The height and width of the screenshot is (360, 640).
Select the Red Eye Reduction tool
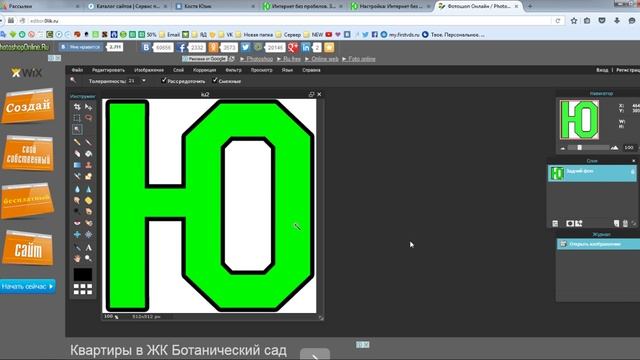pyautogui.click(x=77, y=223)
